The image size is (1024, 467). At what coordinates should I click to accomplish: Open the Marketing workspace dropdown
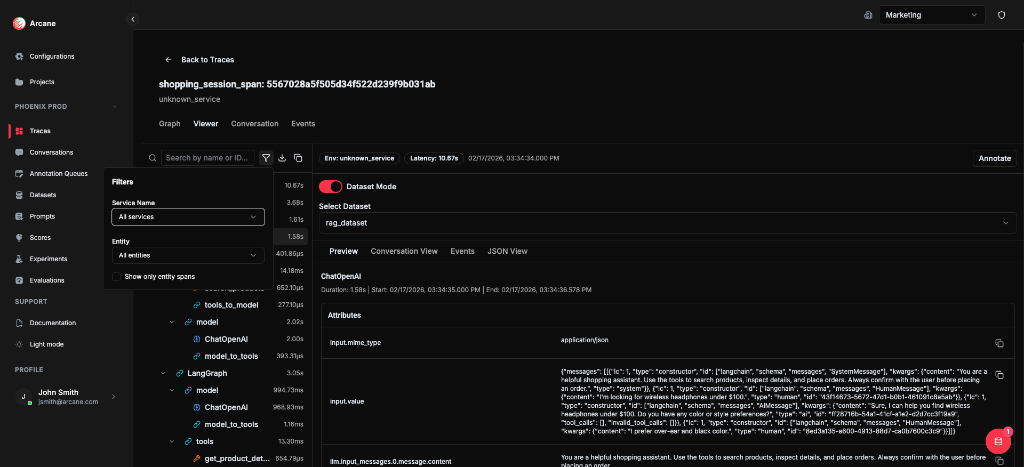pyautogui.click(x=932, y=16)
